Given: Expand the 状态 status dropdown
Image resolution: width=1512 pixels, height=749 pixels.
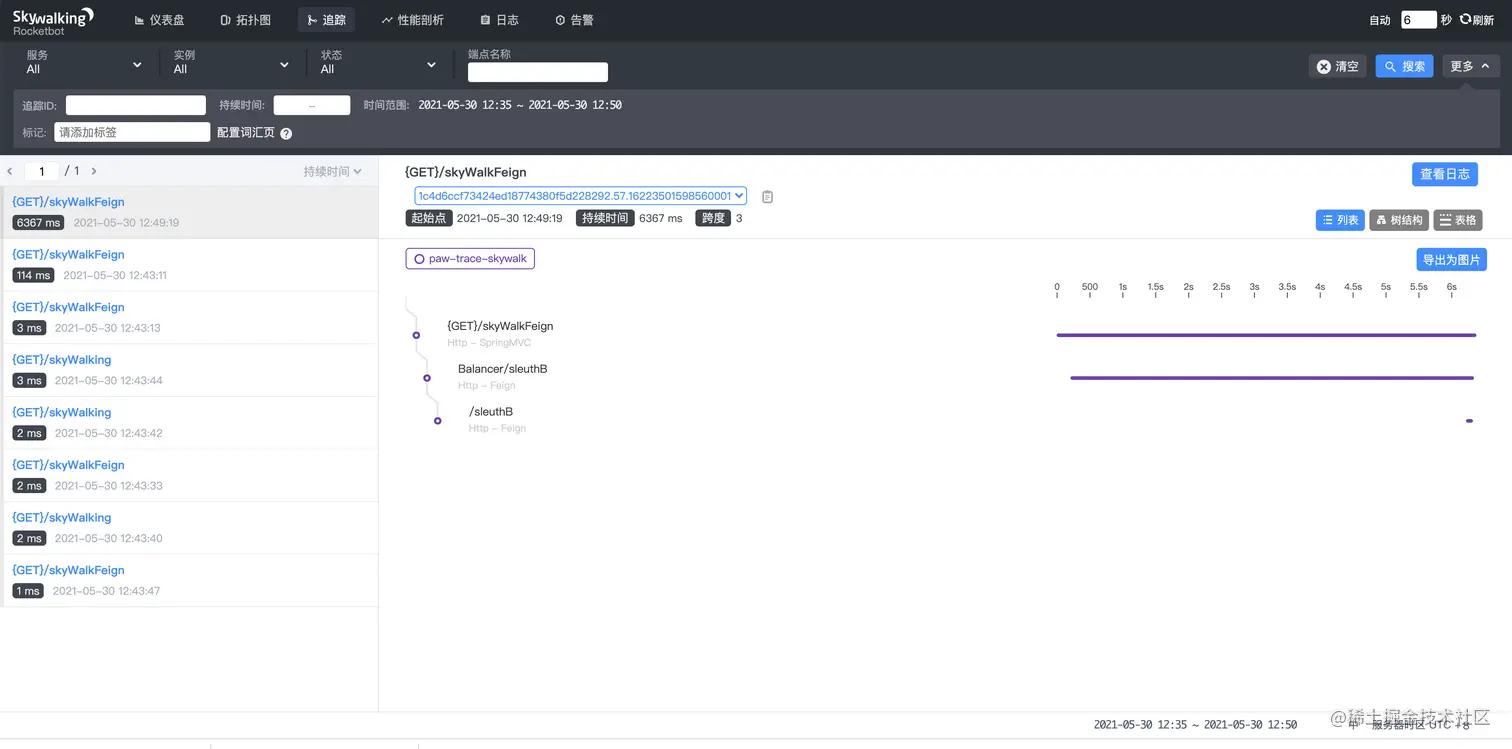Looking at the screenshot, I should click(378, 63).
